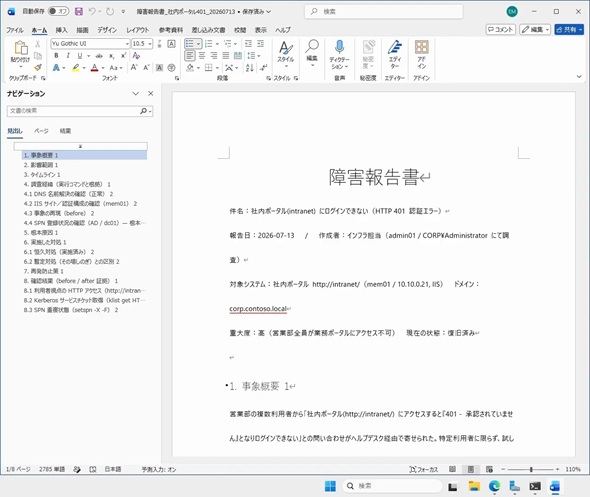The image size is (590, 497).
Task: Click the title bar search box
Action: click(x=384, y=12)
